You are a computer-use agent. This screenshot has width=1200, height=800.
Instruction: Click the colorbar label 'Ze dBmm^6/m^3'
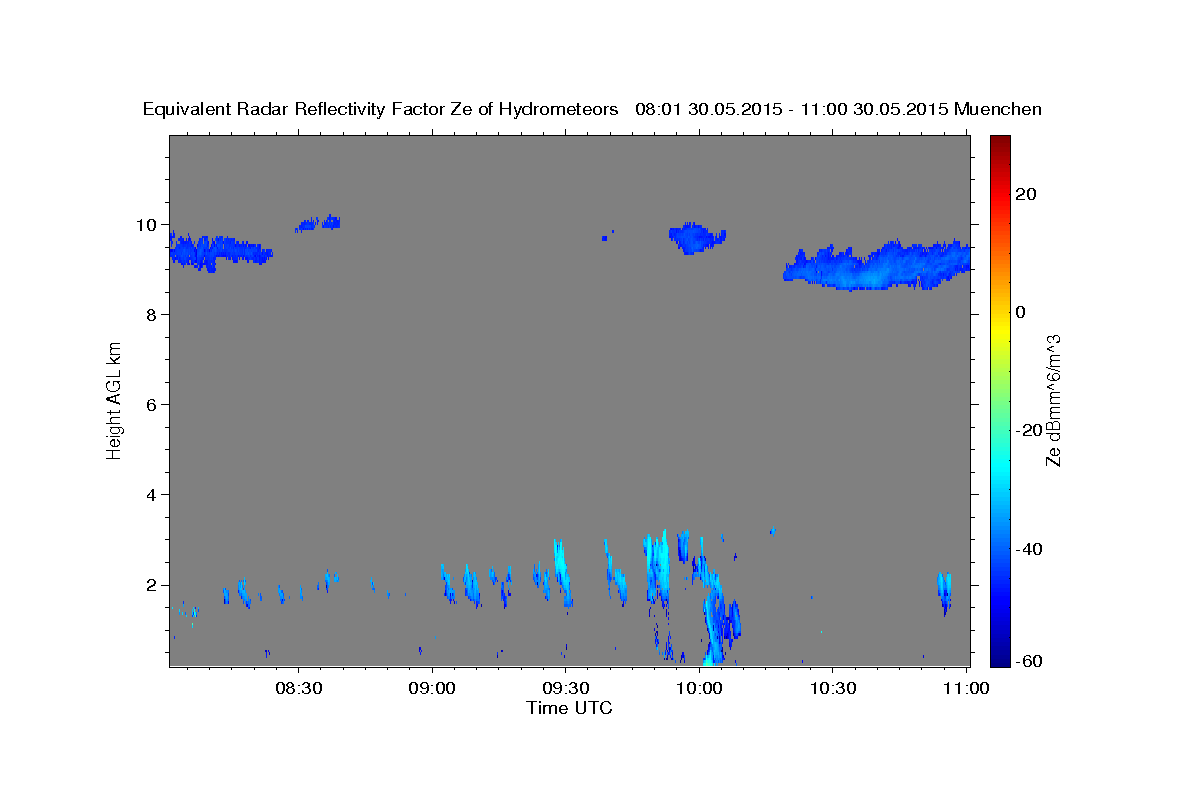click(1054, 401)
